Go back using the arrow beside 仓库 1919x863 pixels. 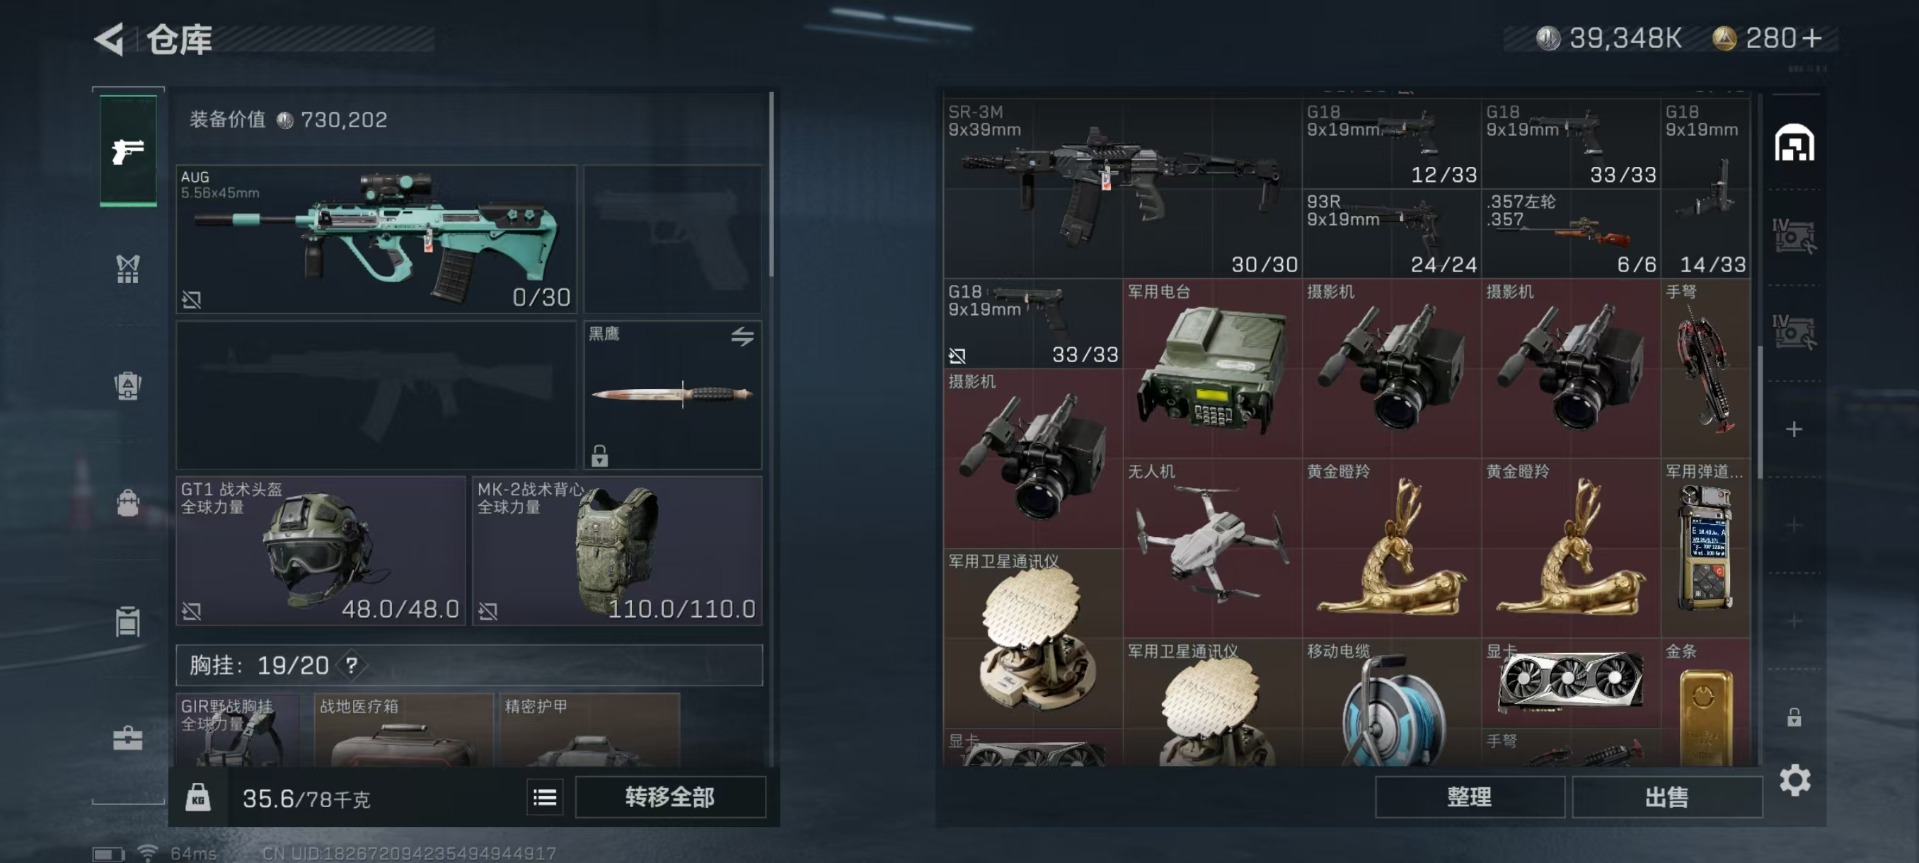(109, 40)
